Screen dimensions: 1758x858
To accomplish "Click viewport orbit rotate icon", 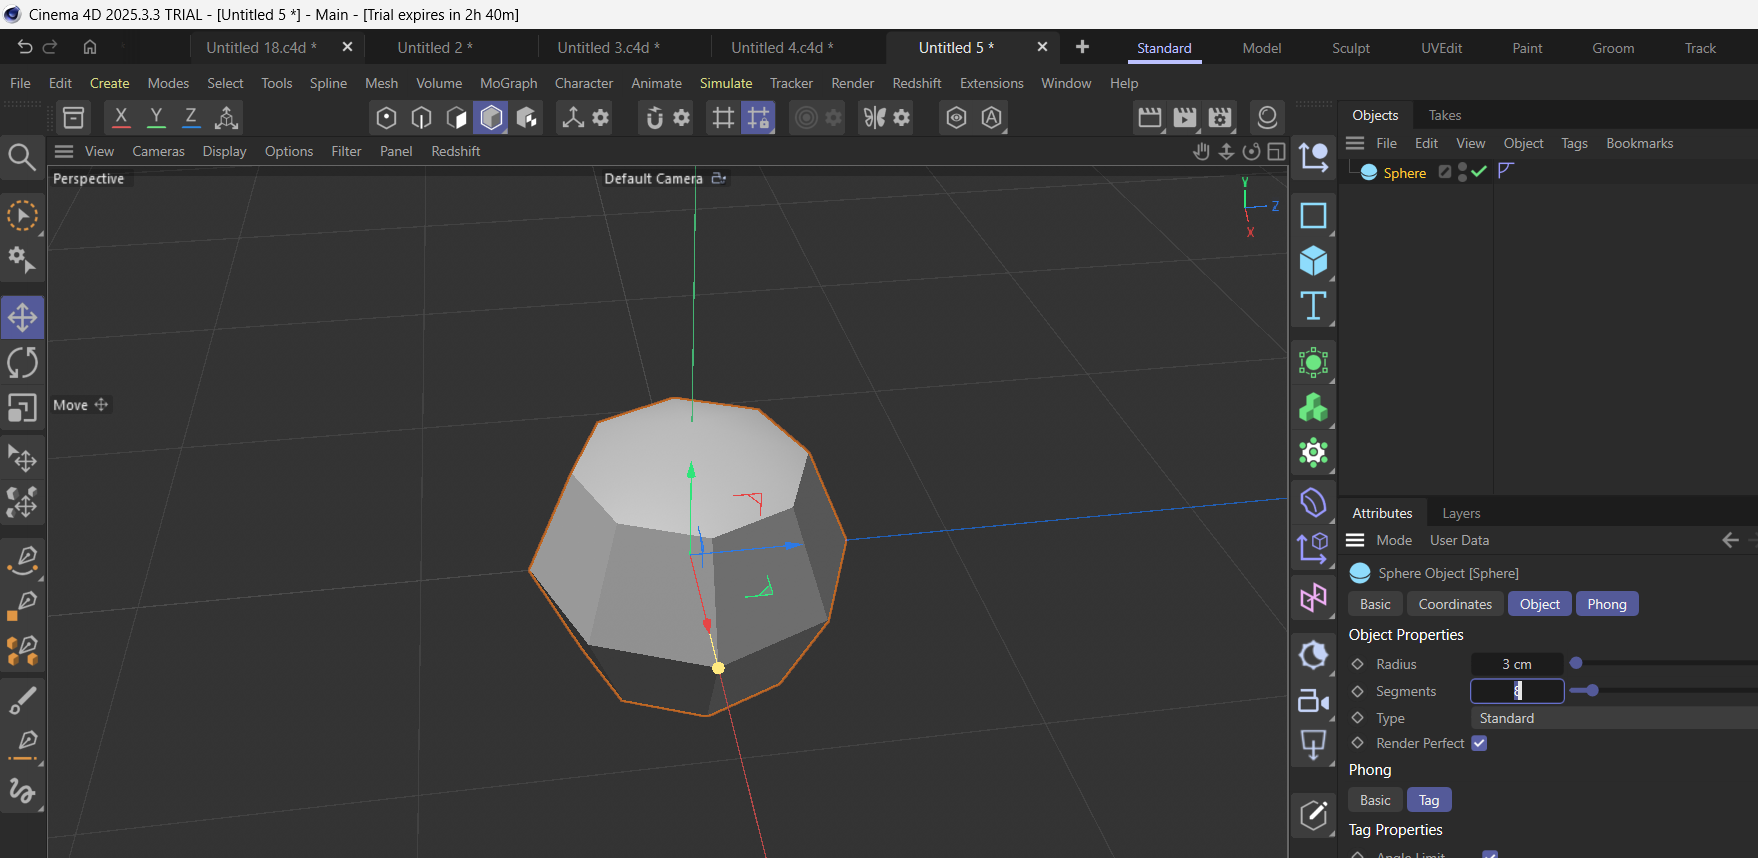I will [x=1251, y=151].
